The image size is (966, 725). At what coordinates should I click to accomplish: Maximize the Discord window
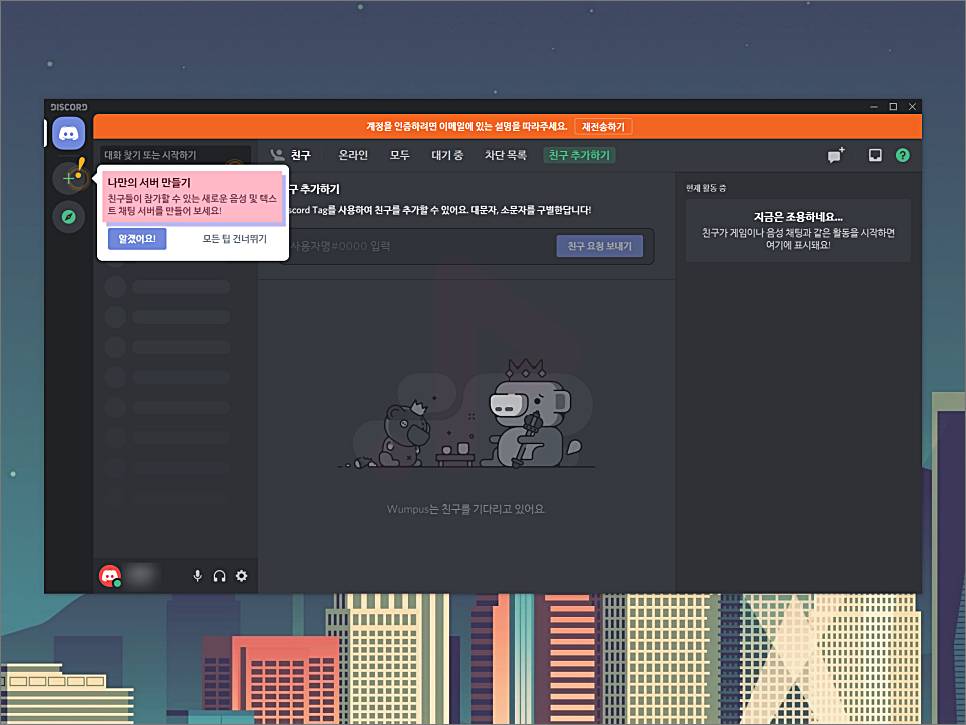tap(893, 107)
